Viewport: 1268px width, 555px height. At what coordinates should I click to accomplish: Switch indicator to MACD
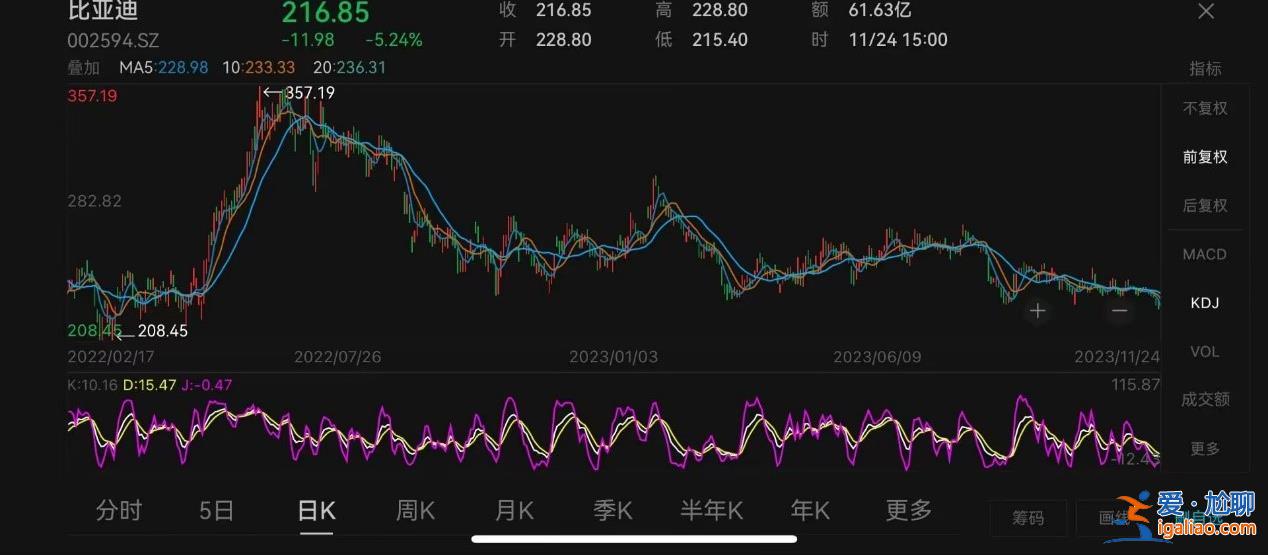[1204, 254]
